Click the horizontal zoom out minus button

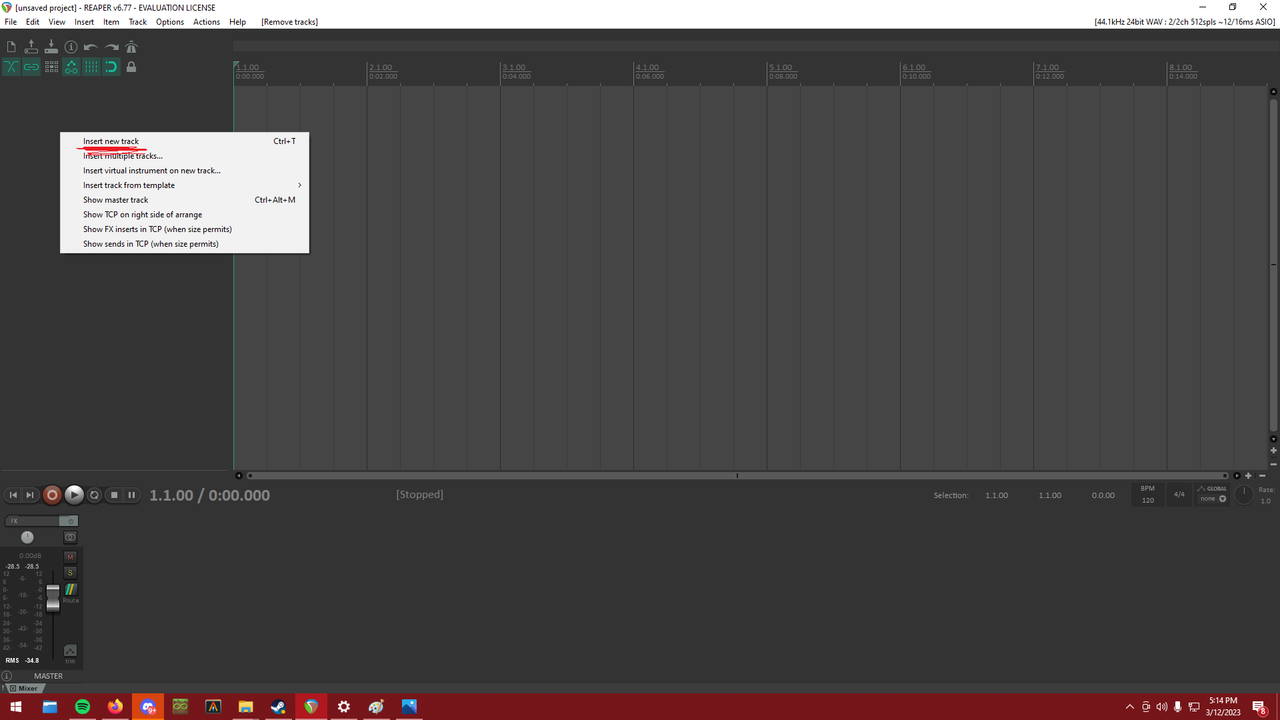click(x=1262, y=476)
